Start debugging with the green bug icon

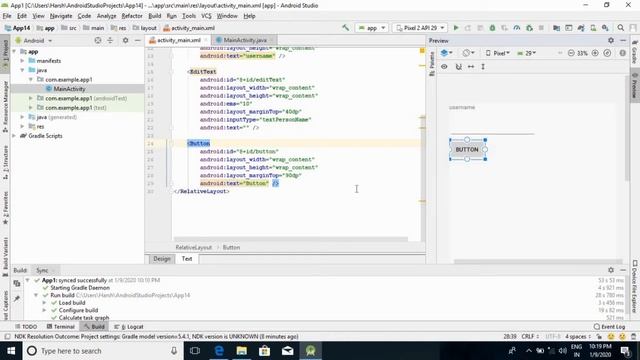pyautogui.click(x=492, y=28)
